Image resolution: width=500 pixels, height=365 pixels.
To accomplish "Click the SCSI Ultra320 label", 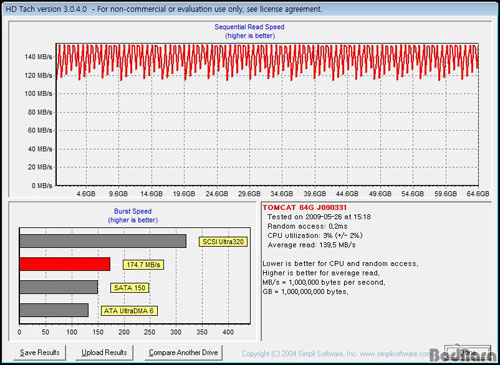I will point(223,242).
